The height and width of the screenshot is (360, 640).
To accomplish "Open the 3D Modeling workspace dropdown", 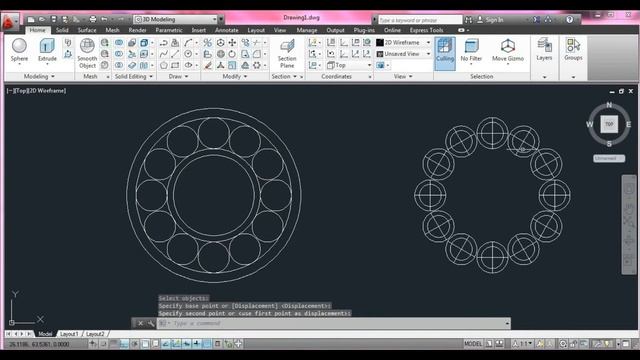I will point(176,19).
